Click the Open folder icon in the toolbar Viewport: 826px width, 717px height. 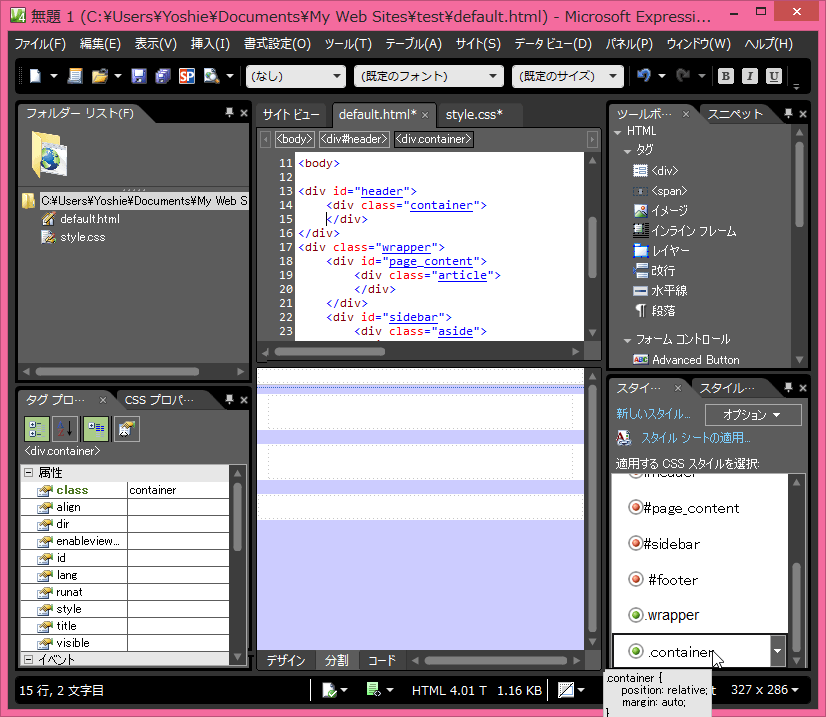tap(100, 76)
